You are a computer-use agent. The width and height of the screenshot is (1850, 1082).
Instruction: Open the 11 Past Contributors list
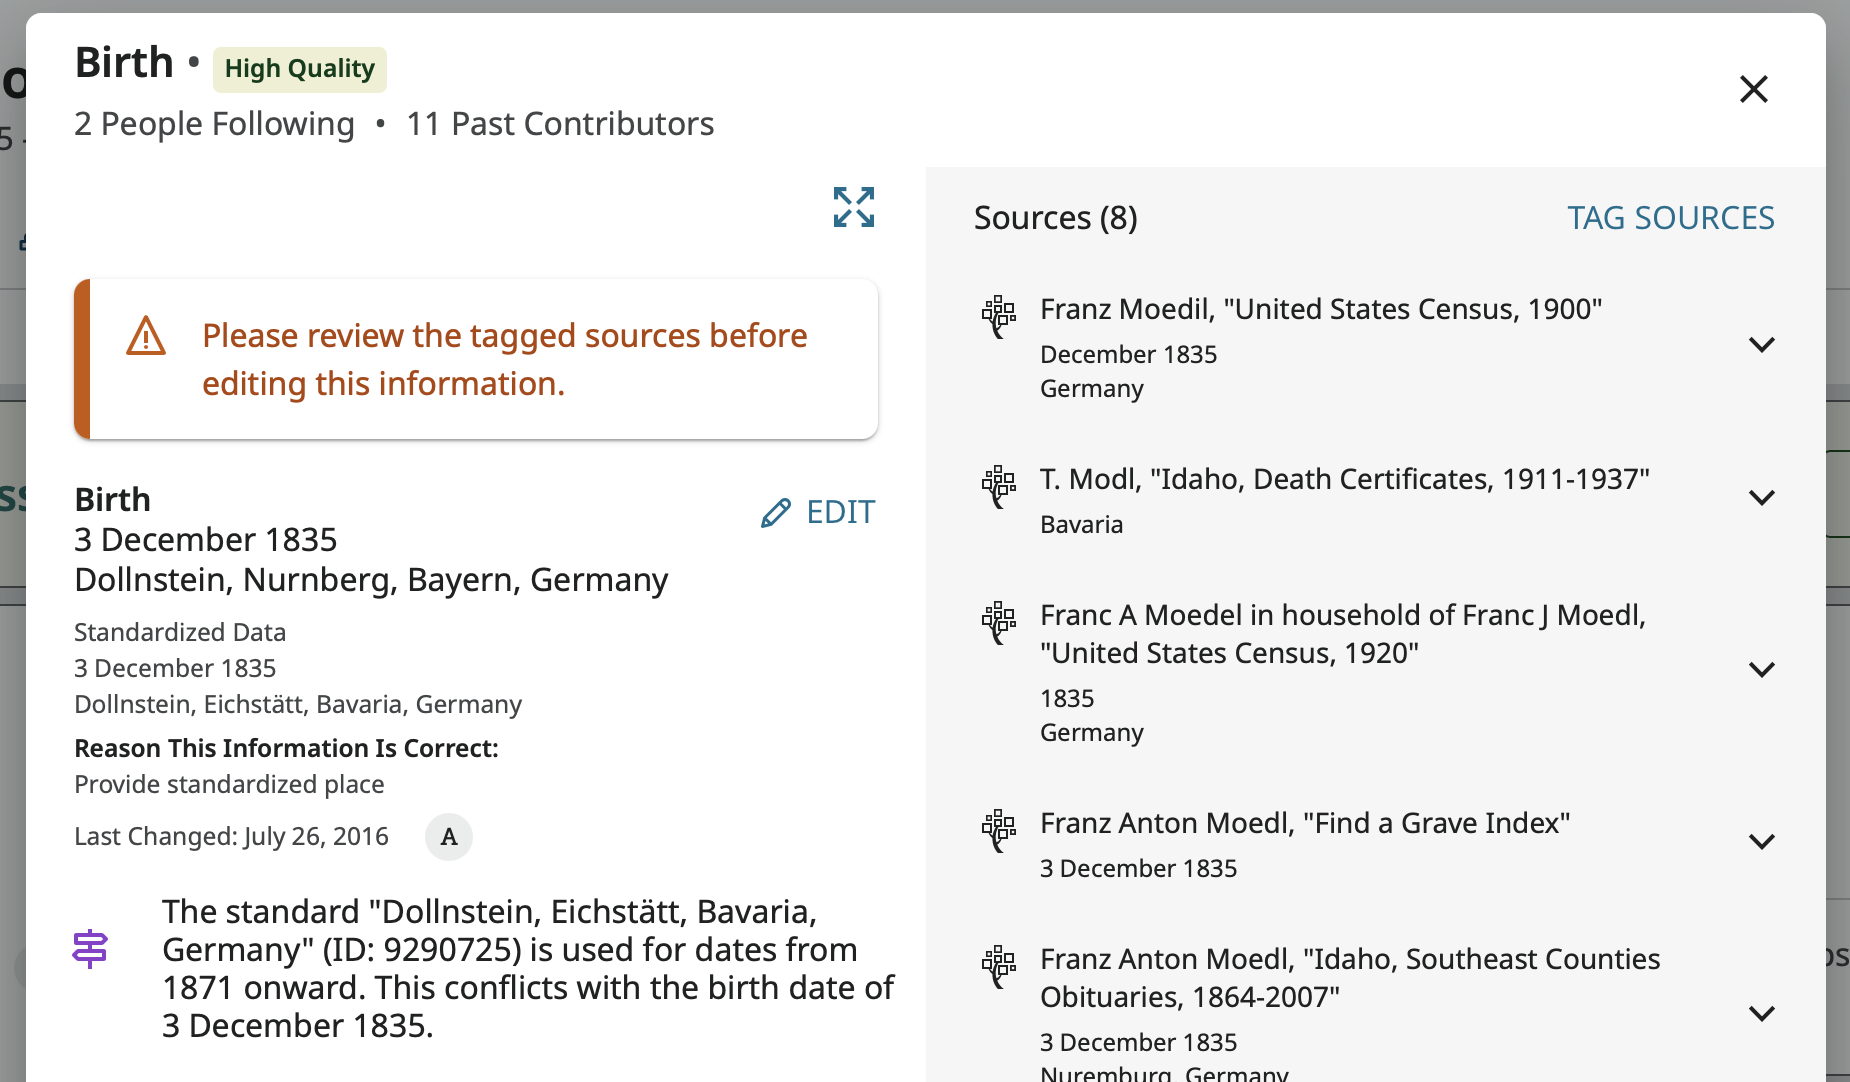[x=560, y=124]
